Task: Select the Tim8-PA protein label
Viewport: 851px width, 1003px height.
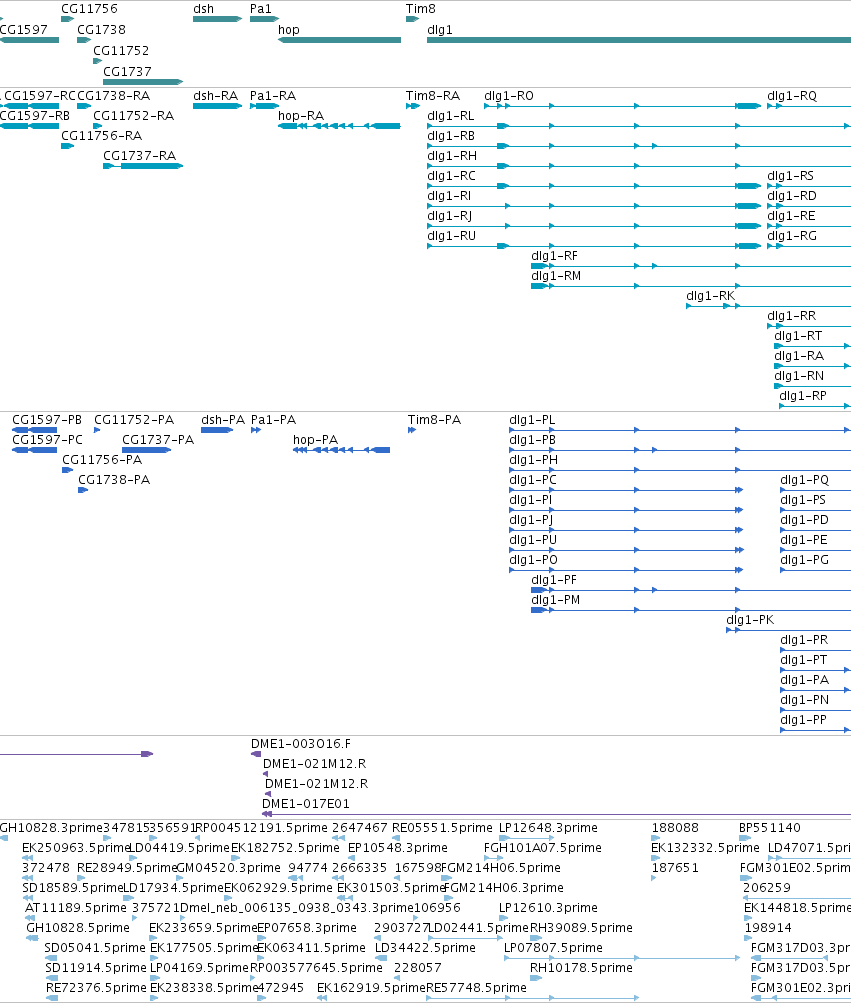Action: click(434, 420)
